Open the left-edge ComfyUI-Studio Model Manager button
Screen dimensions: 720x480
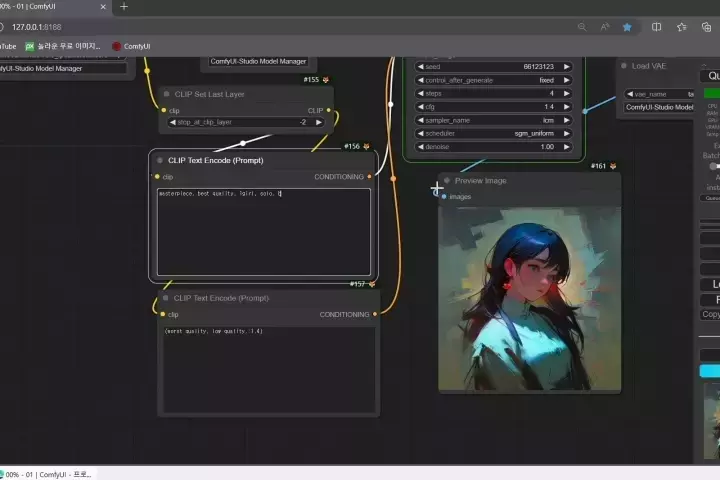[62, 68]
